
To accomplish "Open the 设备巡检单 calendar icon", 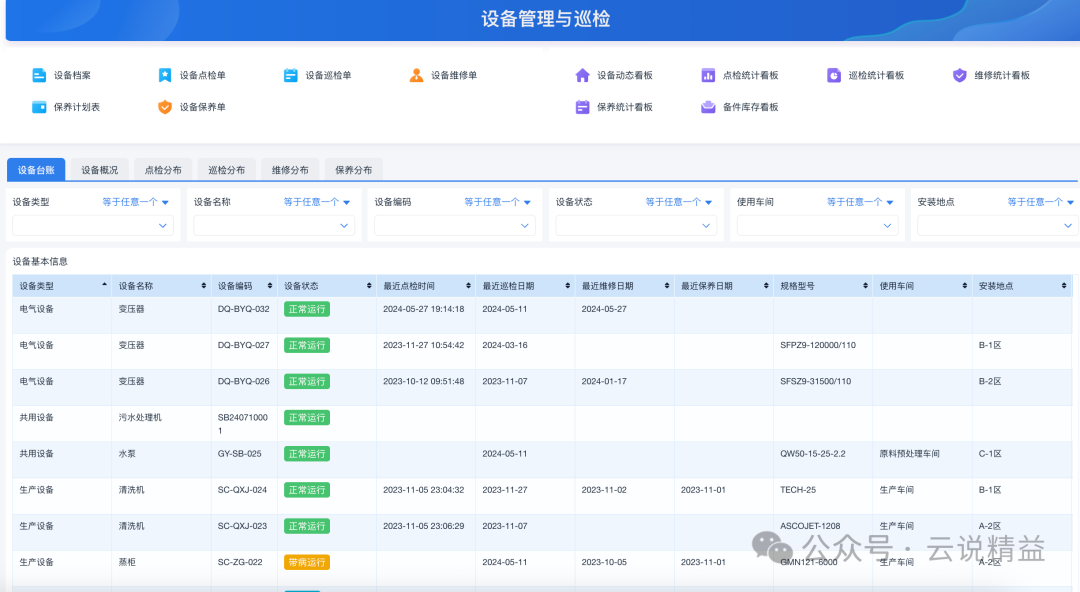I will click(291, 75).
